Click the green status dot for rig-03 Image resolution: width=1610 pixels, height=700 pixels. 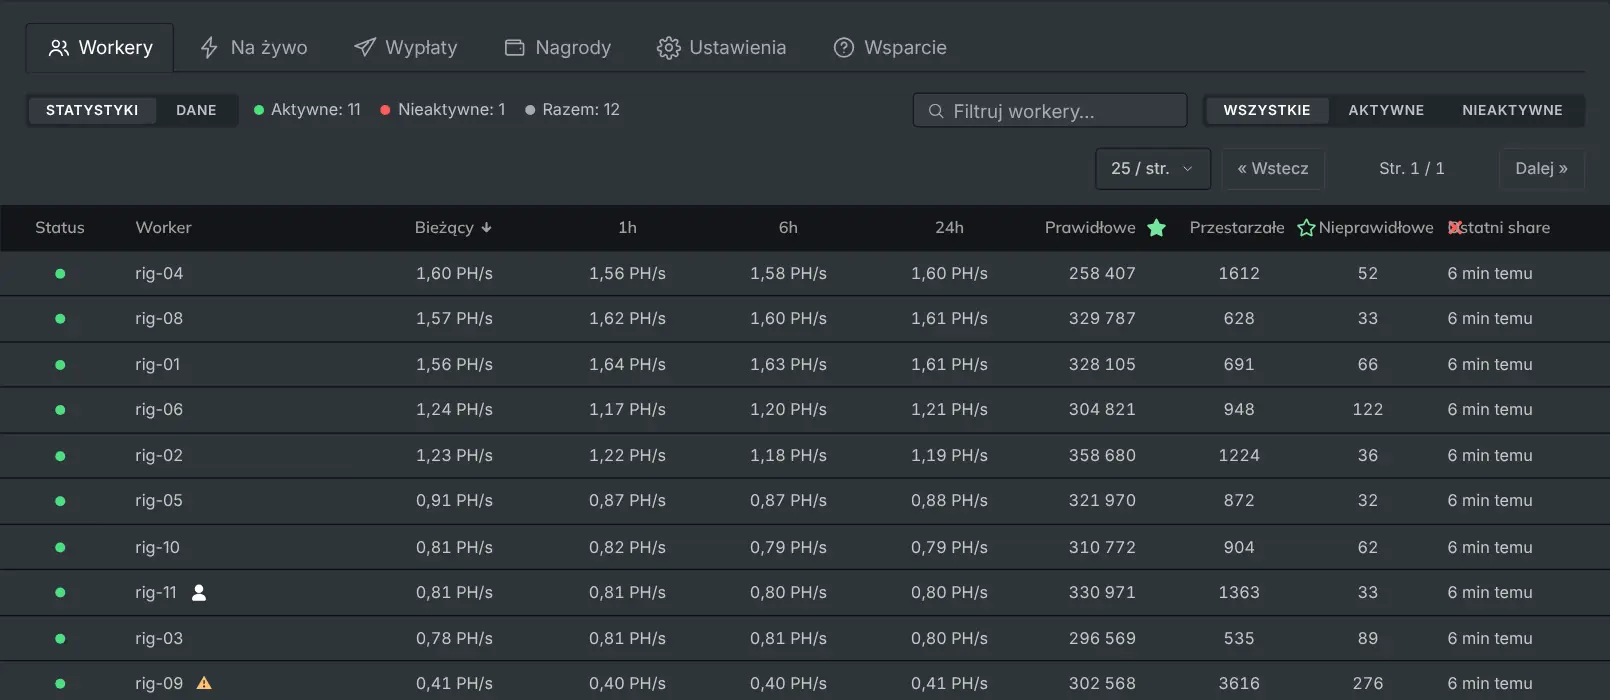click(60, 639)
